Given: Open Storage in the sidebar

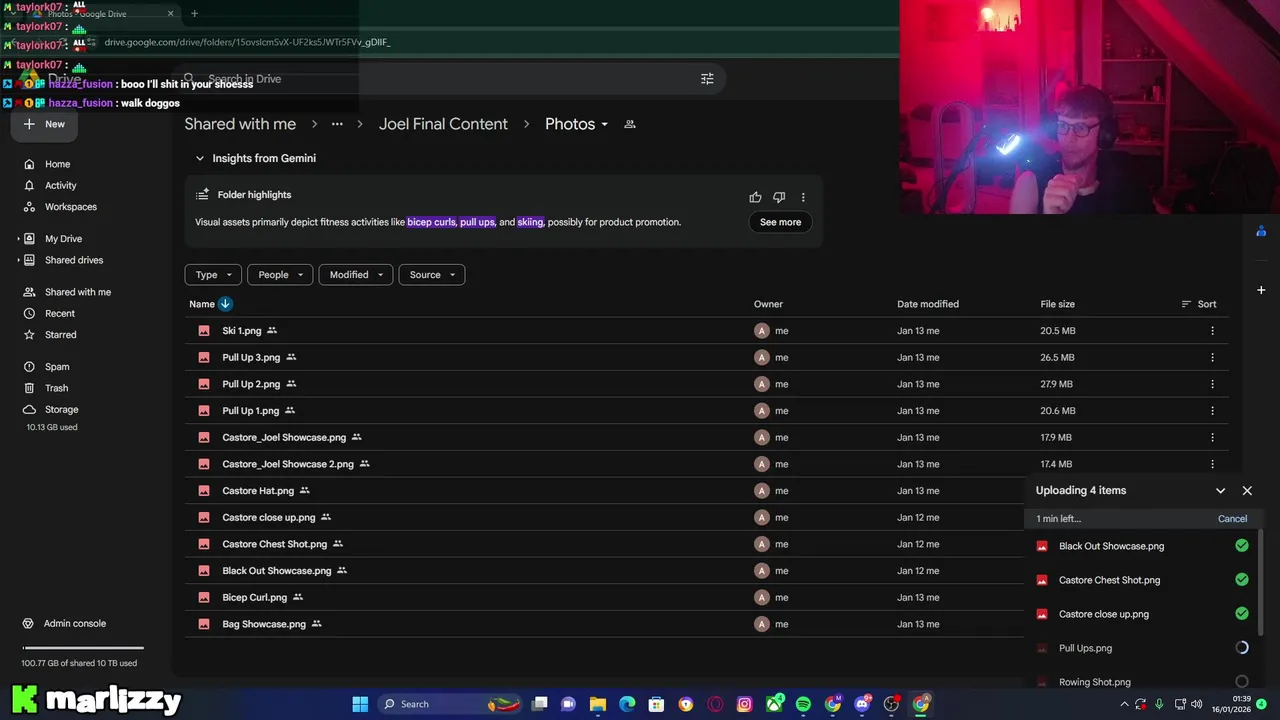Looking at the screenshot, I should click(61, 409).
